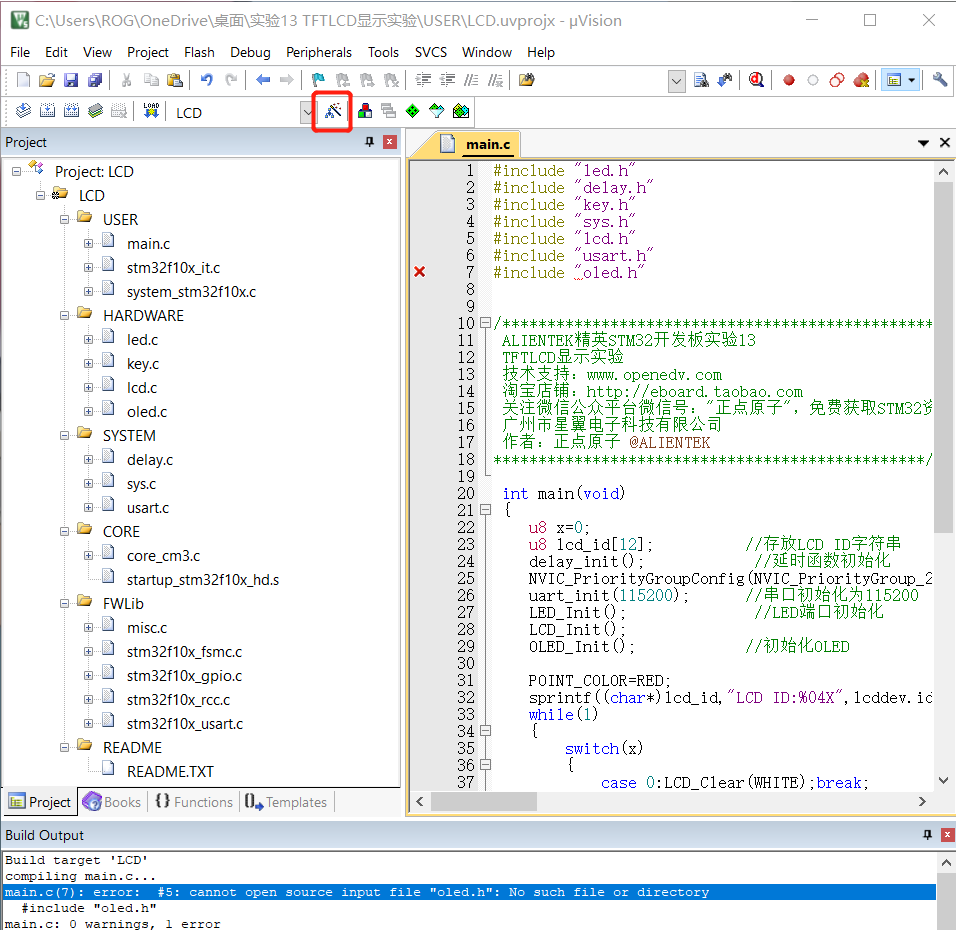The height and width of the screenshot is (930, 956).
Task: Switch to the Templates tab
Action: coord(286,802)
